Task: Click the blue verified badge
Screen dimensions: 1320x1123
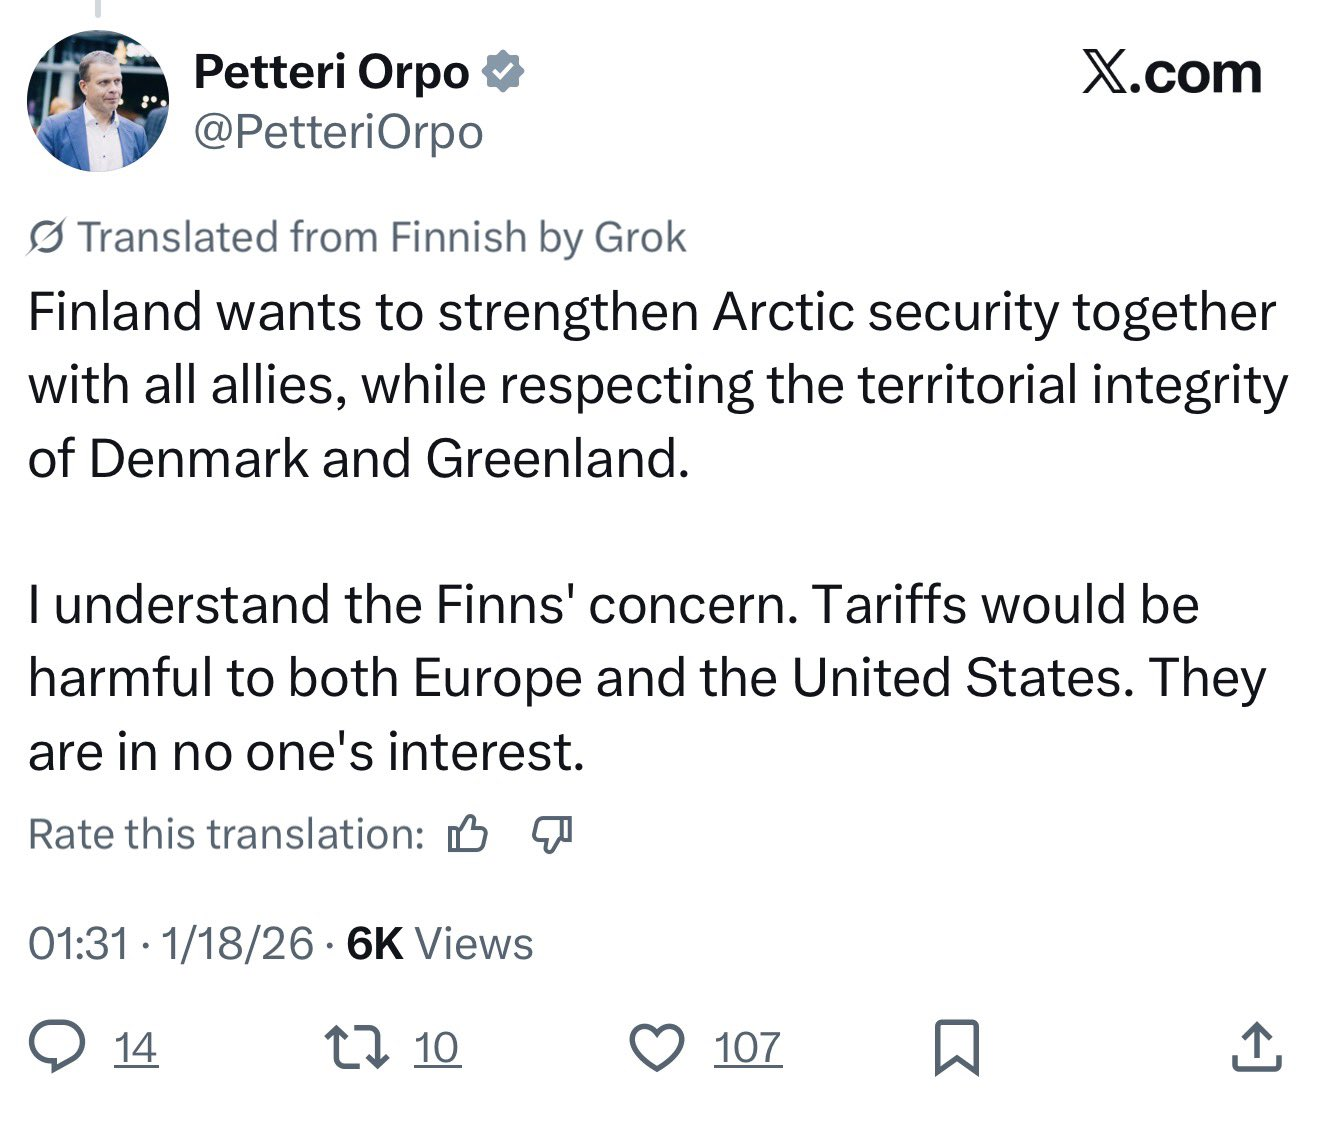Action: point(503,72)
